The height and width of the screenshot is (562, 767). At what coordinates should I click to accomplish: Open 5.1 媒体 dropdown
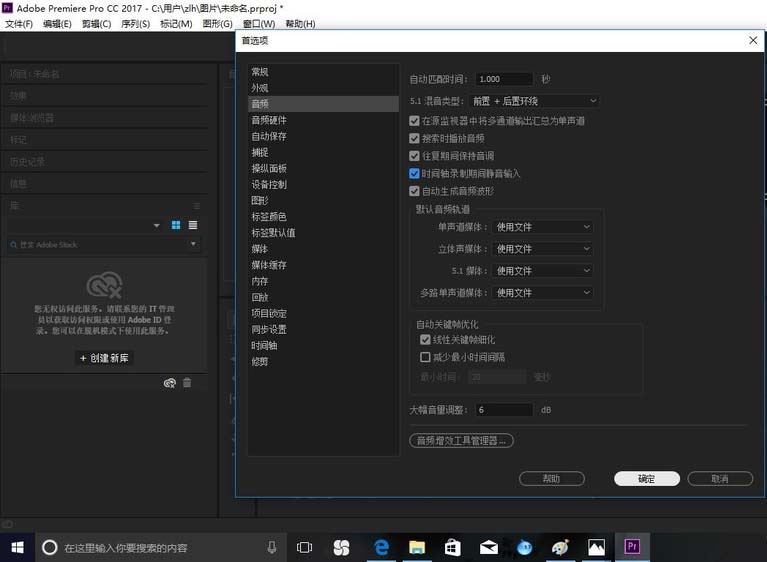542,270
